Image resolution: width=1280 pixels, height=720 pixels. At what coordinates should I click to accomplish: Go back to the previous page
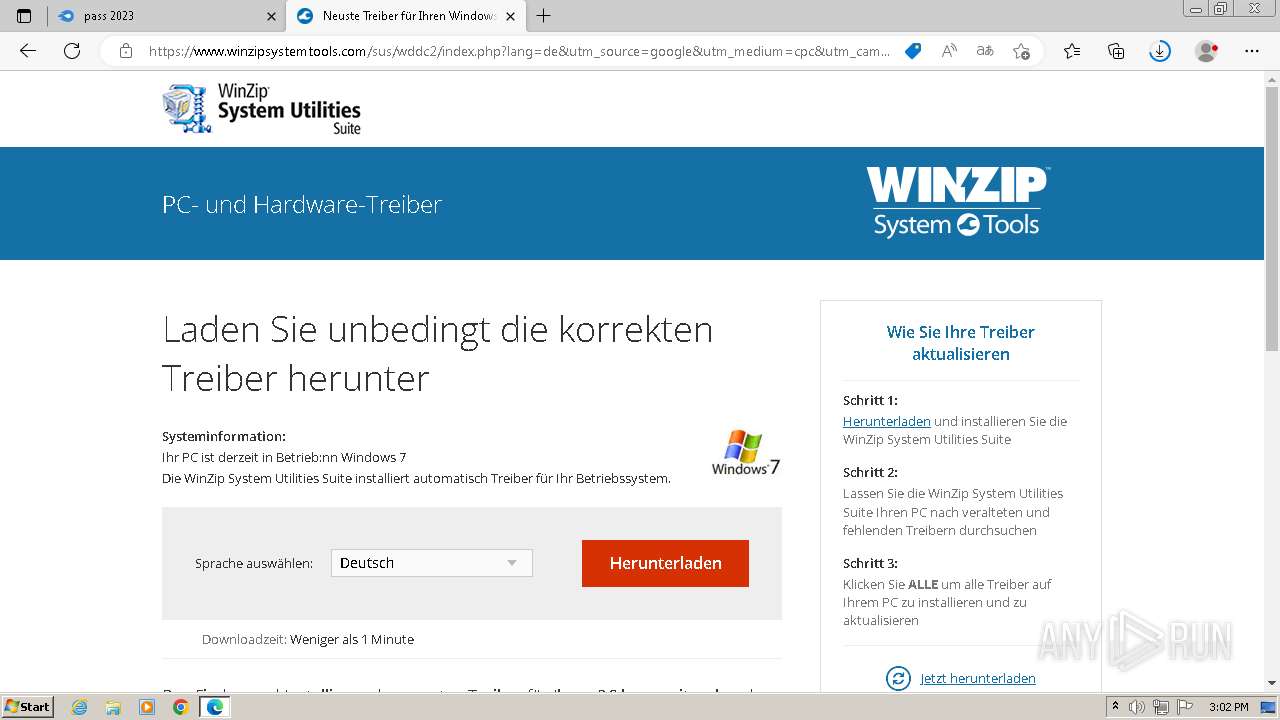pos(28,51)
